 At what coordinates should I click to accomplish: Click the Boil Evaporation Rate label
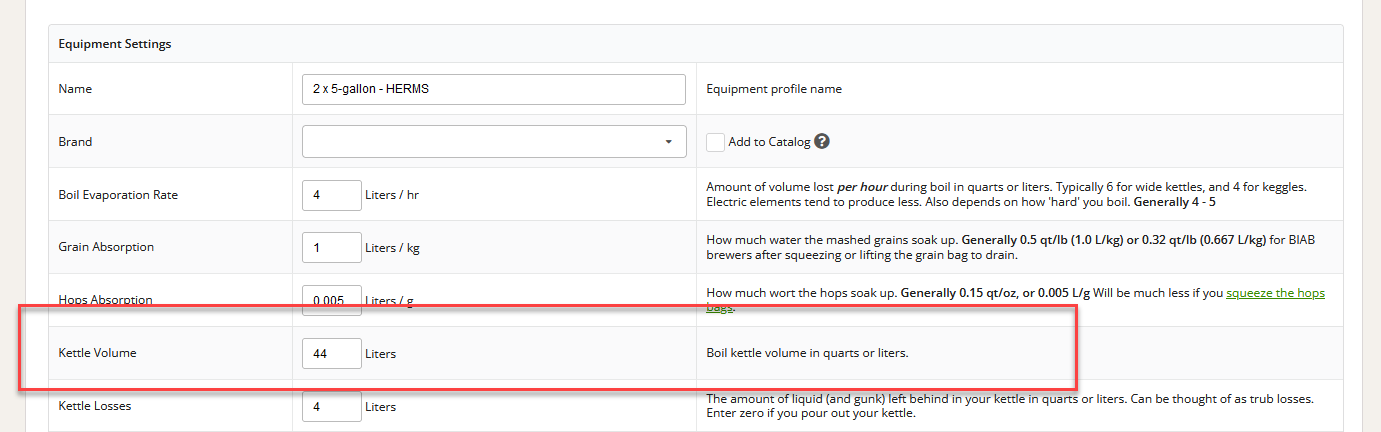[x=118, y=195]
